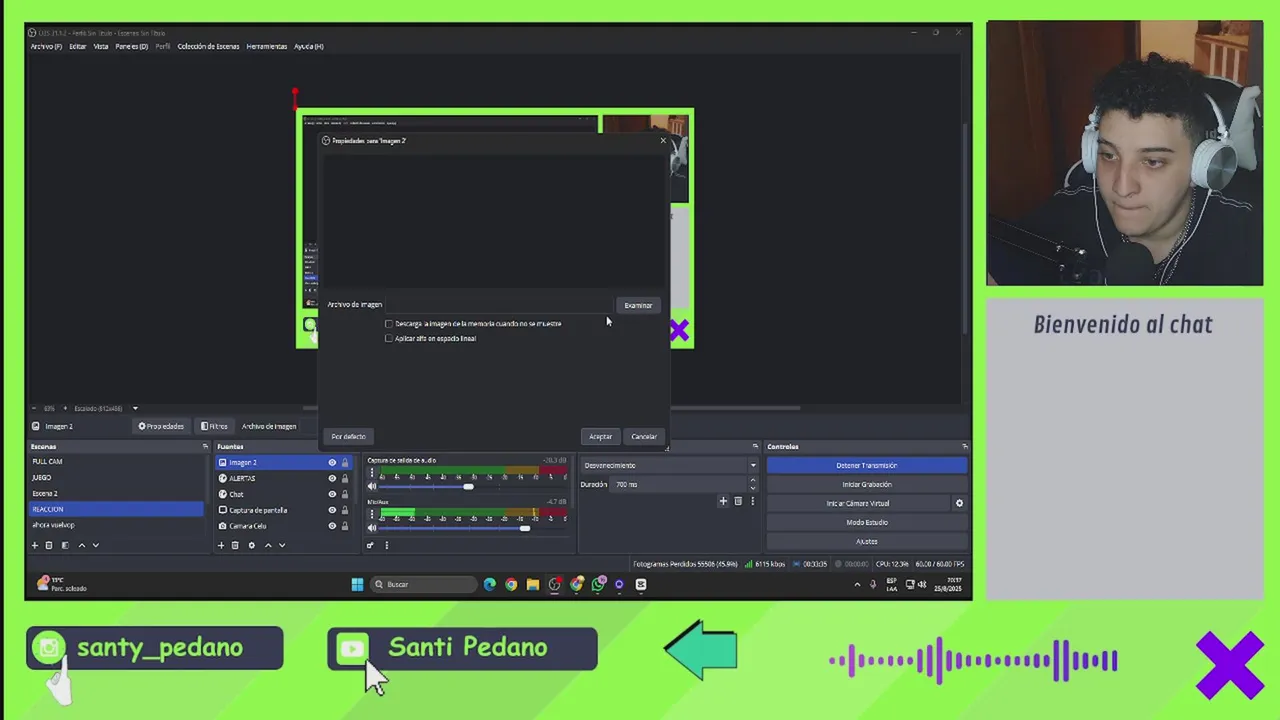Viewport: 1280px width, 720px height.
Task: Close the Propiedades para Imagen 2 dialog
Action: (x=662, y=140)
